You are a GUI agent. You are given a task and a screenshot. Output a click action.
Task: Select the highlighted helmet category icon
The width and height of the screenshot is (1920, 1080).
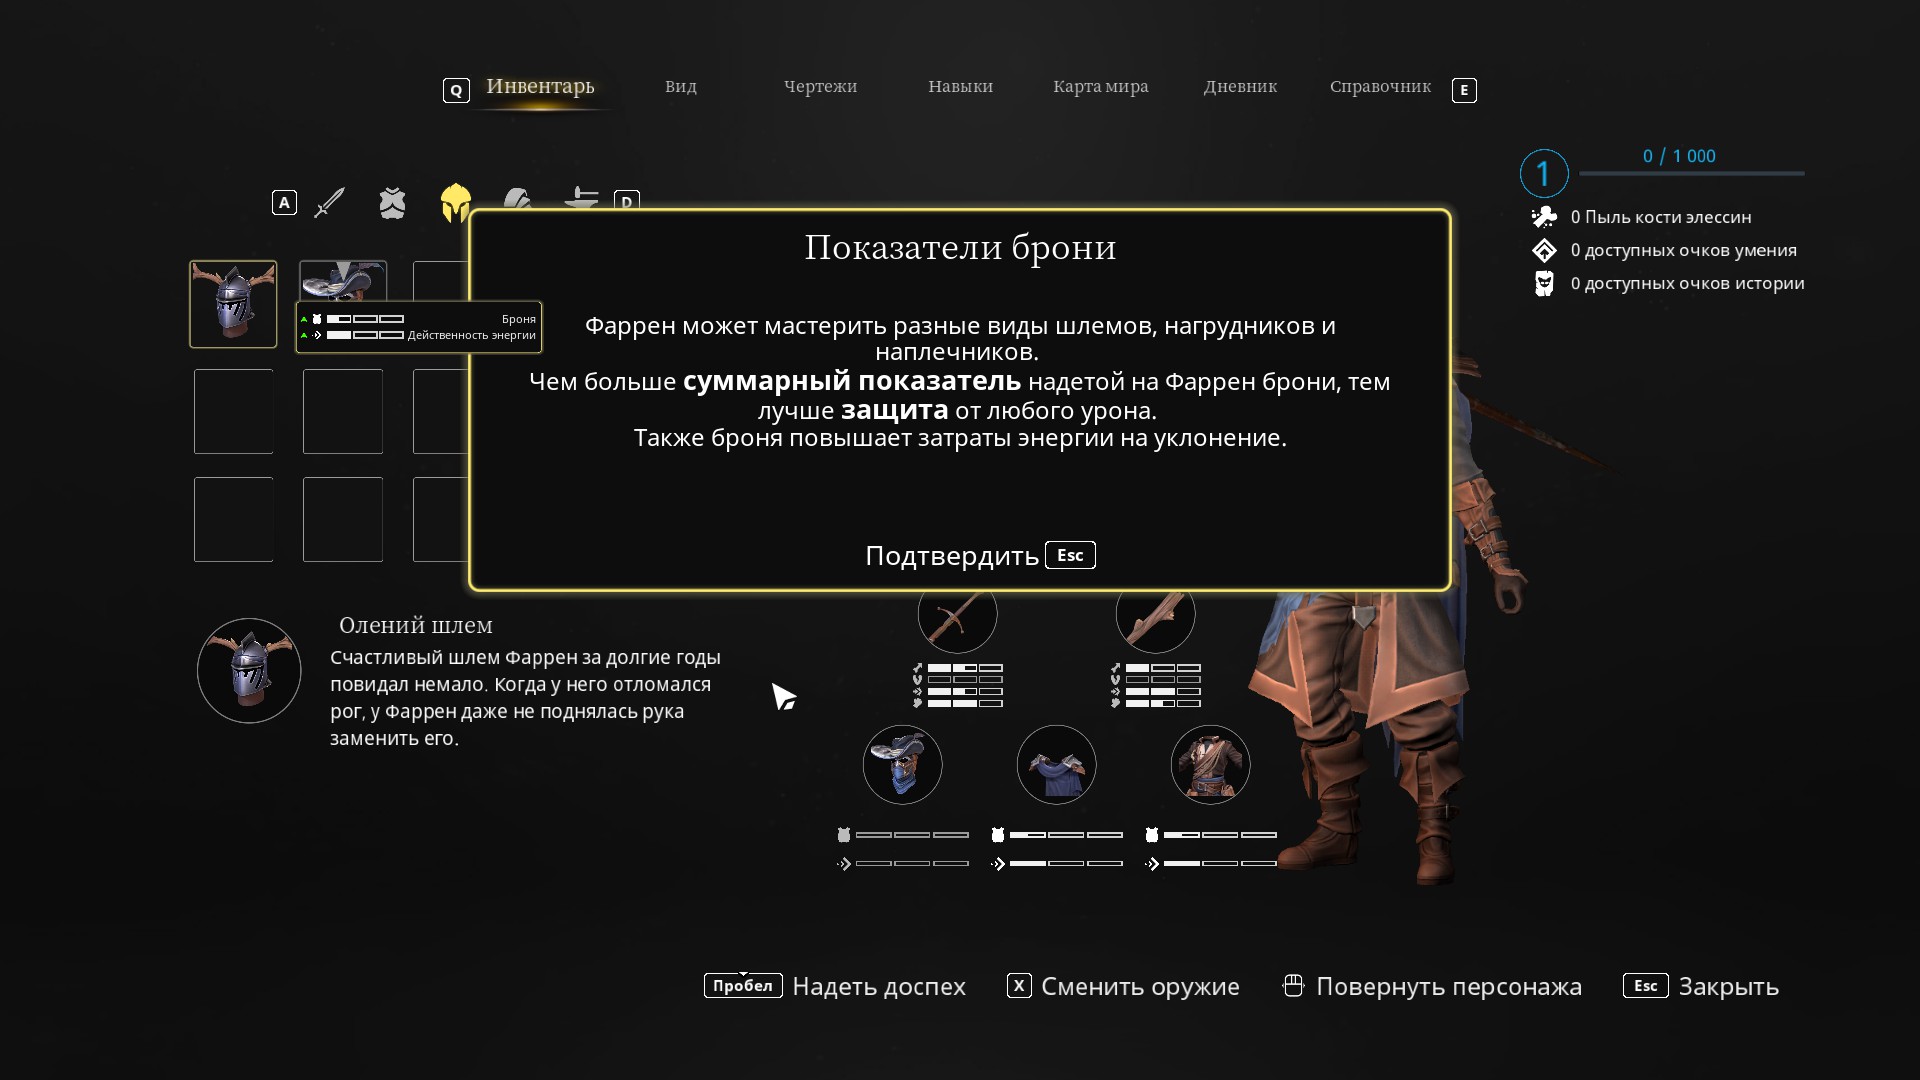coord(456,203)
